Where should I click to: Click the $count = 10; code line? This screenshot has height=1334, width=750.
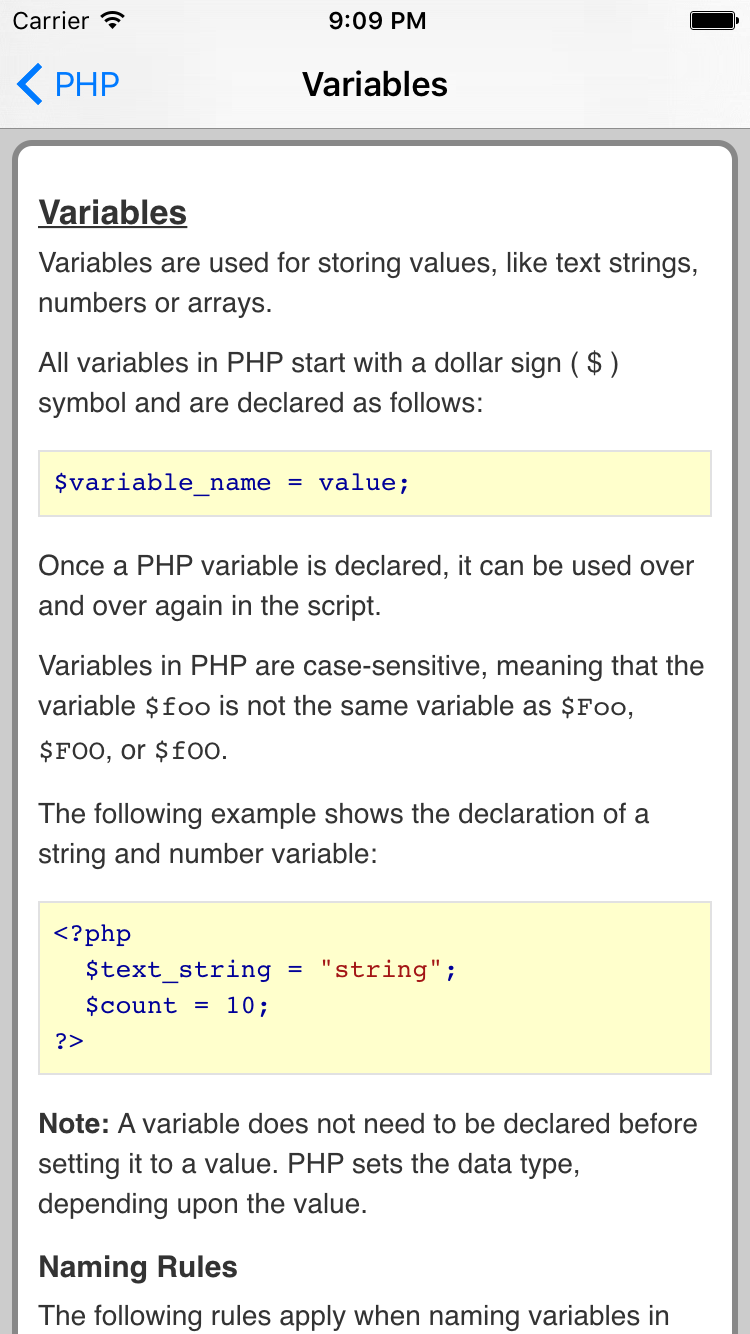pos(178,1006)
